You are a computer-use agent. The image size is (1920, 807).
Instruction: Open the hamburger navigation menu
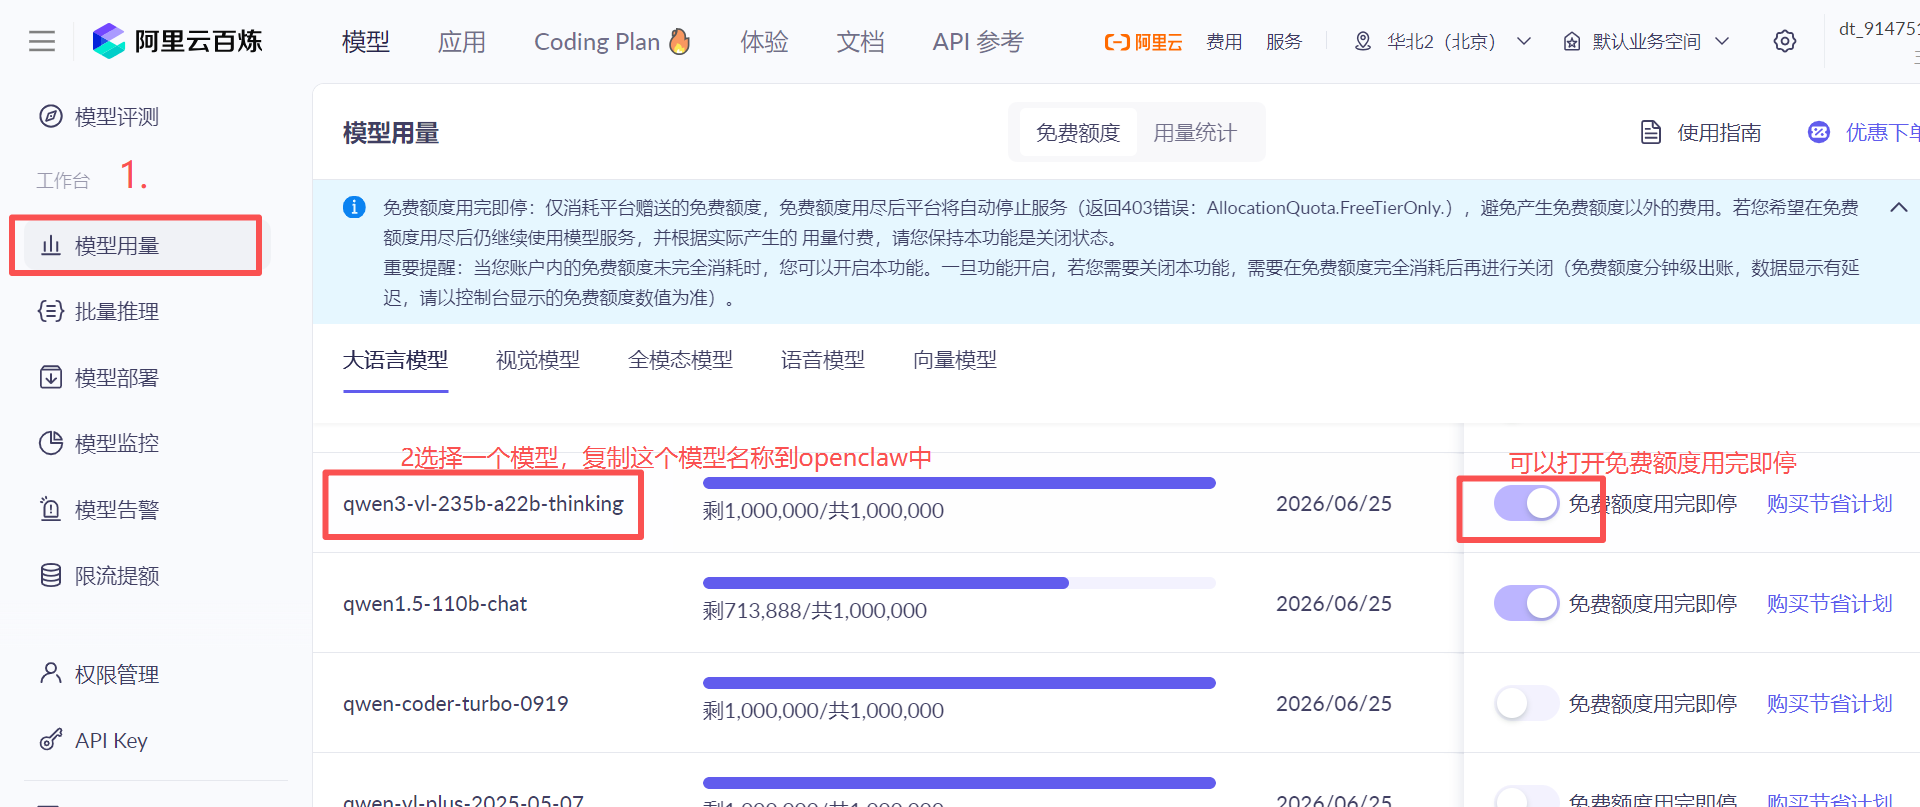42,41
